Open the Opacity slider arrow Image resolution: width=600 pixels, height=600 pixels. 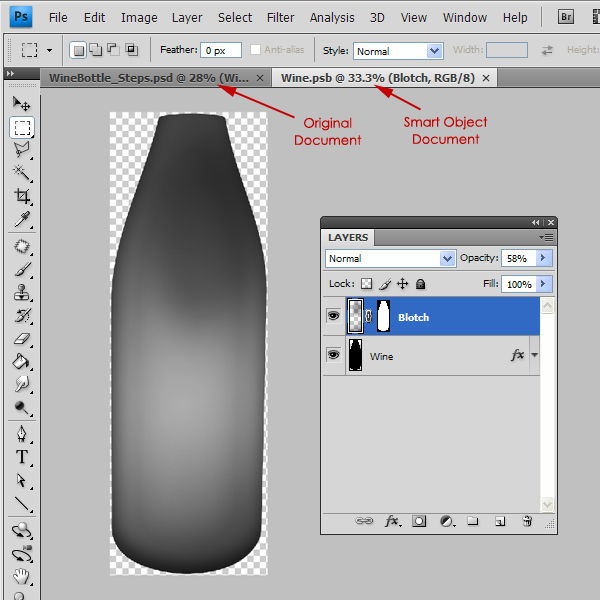[544, 258]
